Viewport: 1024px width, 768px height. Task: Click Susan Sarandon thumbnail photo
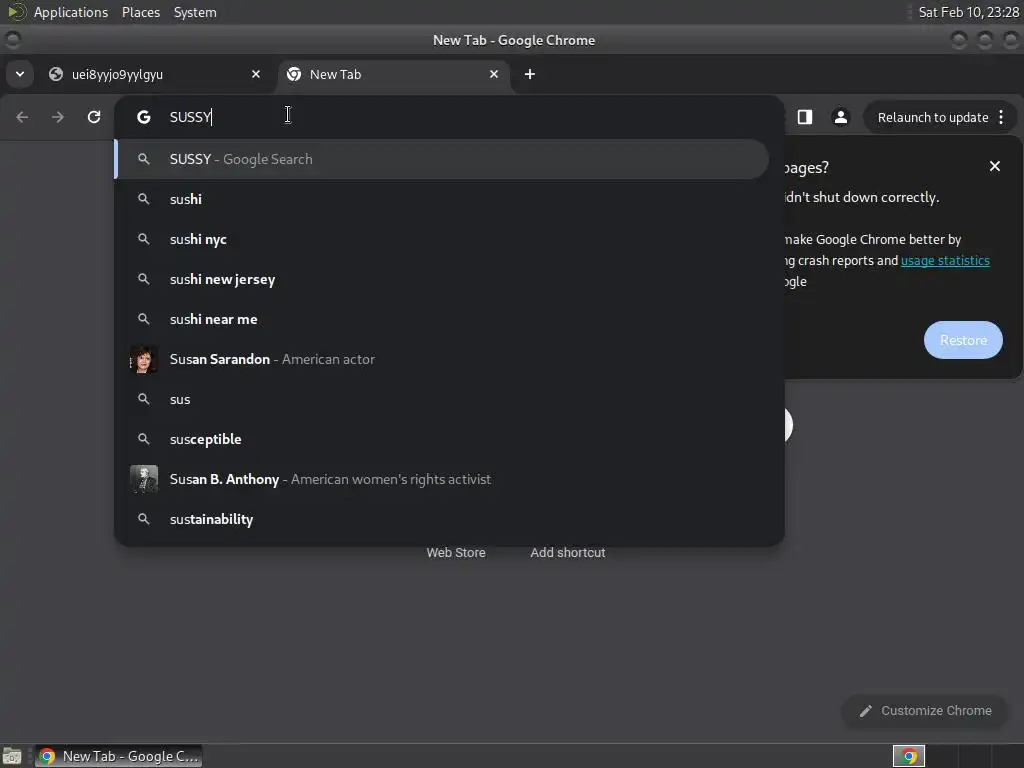click(x=144, y=359)
